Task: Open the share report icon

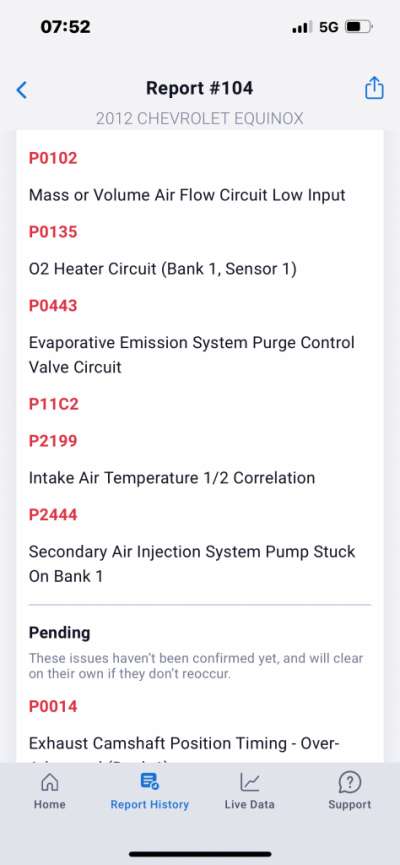Action: coord(374,88)
